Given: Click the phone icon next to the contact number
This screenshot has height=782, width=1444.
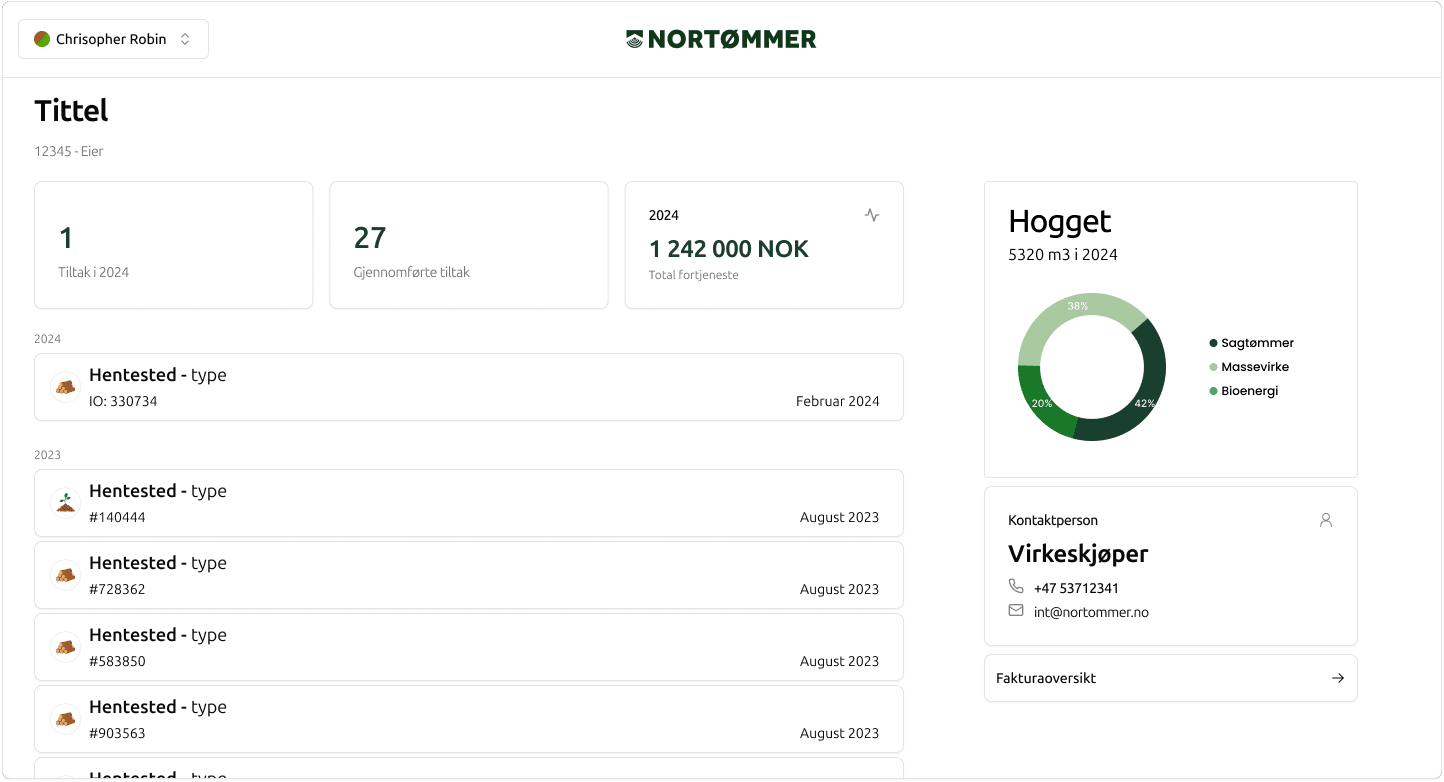Looking at the screenshot, I should click(x=1016, y=587).
